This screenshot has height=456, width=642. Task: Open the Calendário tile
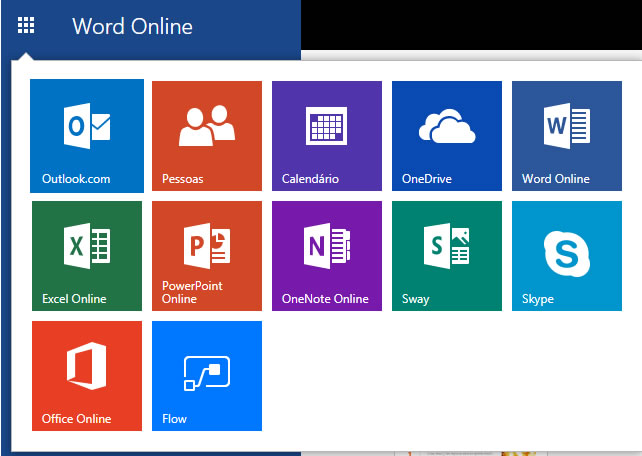327,136
